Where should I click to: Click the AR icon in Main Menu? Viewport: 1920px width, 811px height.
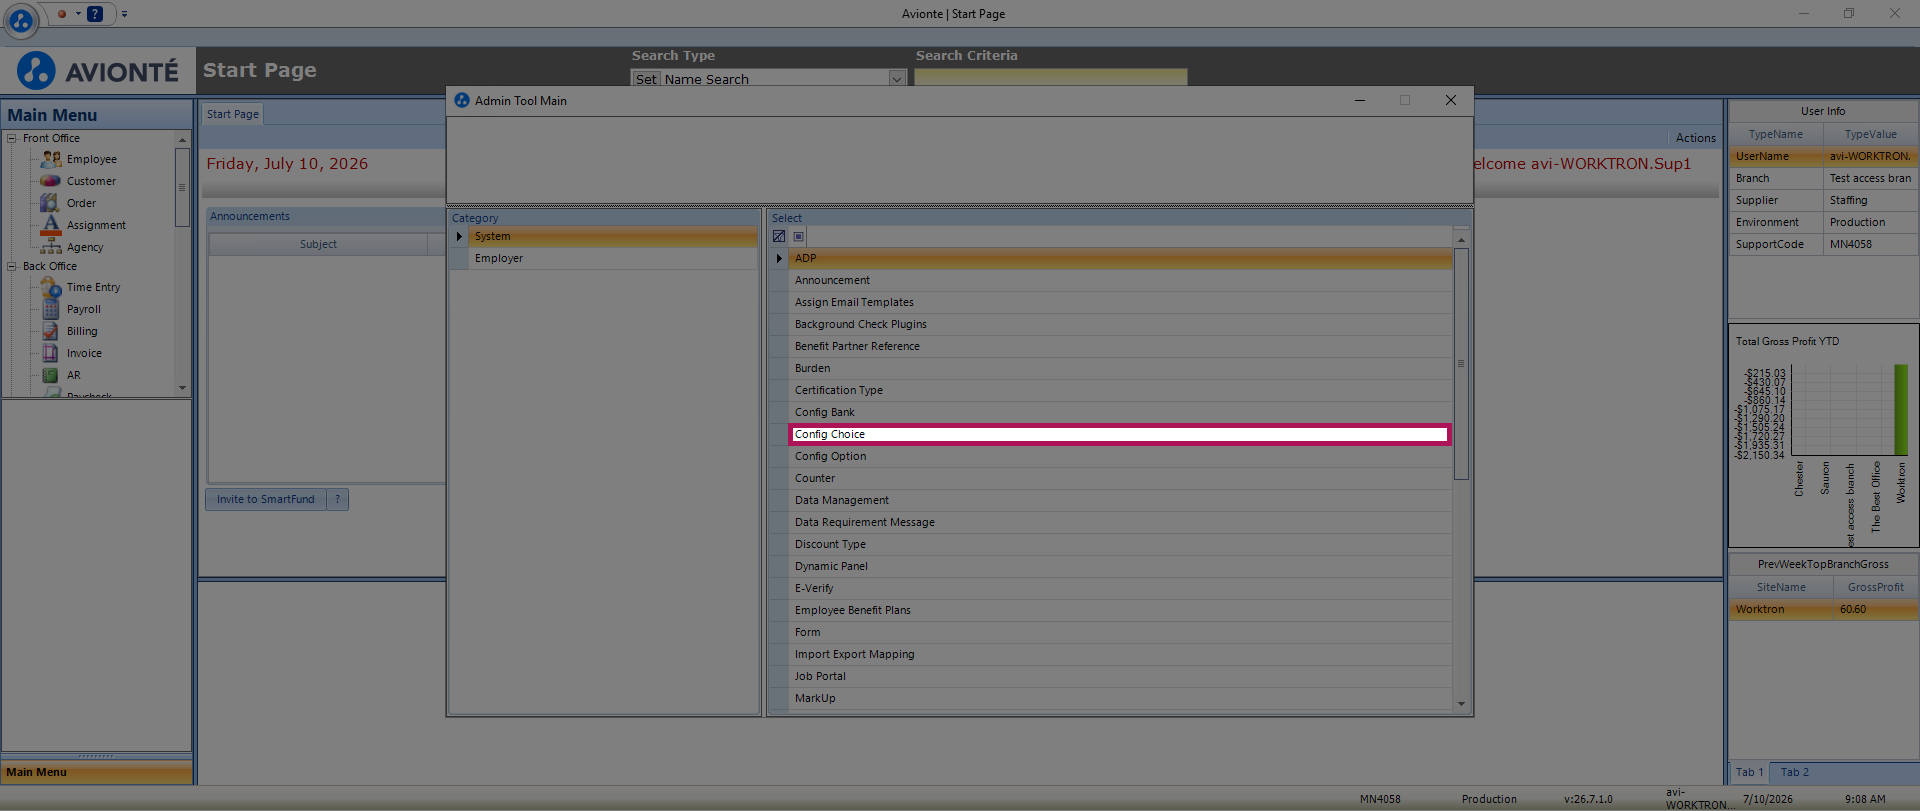tap(51, 375)
